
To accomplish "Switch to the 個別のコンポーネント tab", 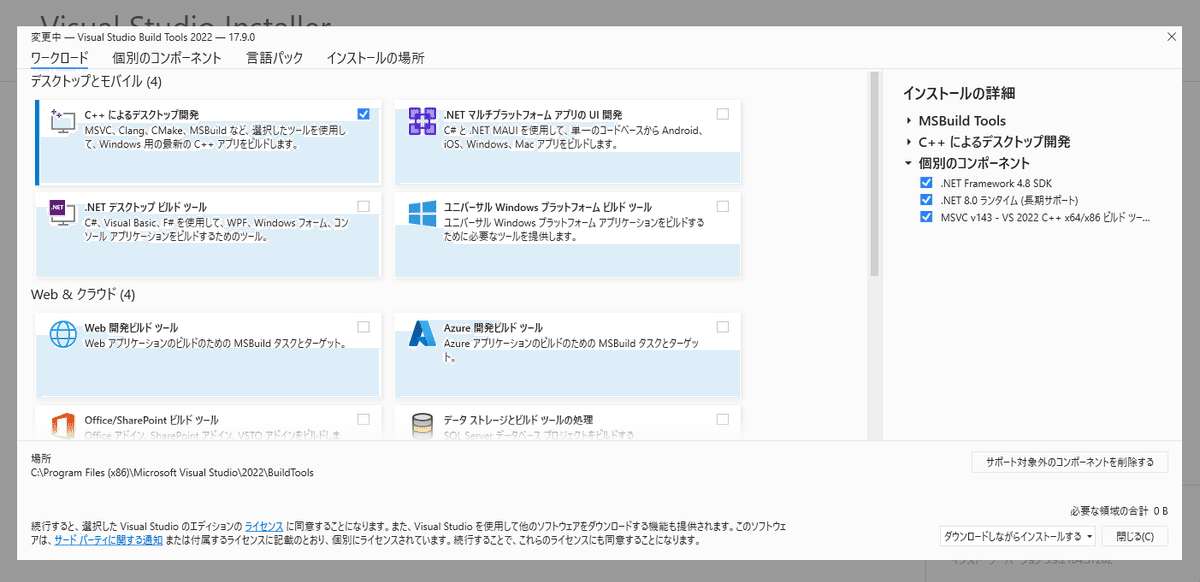I will pos(167,58).
